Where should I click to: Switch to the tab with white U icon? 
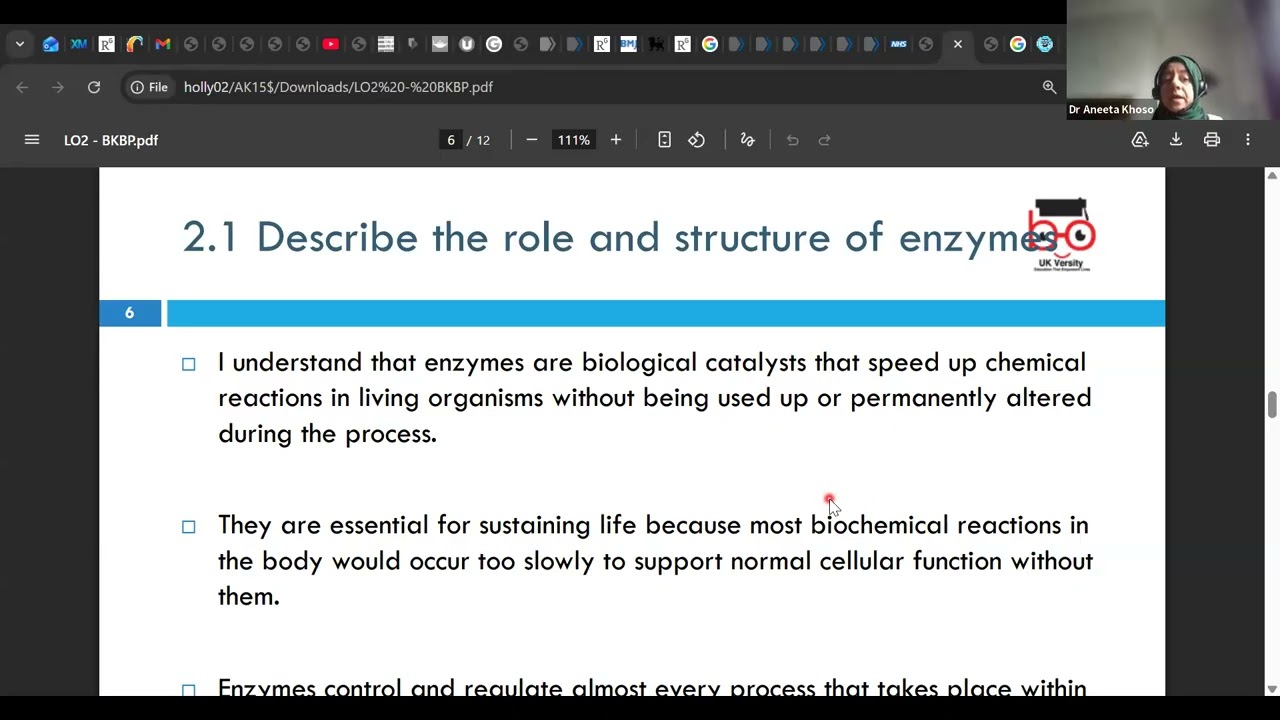click(466, 44)
